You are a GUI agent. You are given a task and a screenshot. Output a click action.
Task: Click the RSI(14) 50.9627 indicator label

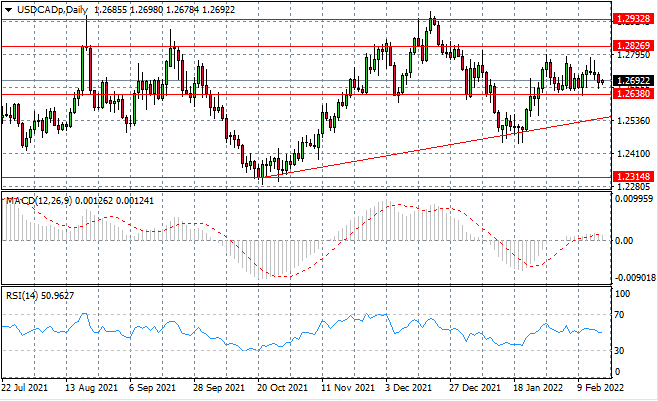pyautogui.click(x=40, y=296)
